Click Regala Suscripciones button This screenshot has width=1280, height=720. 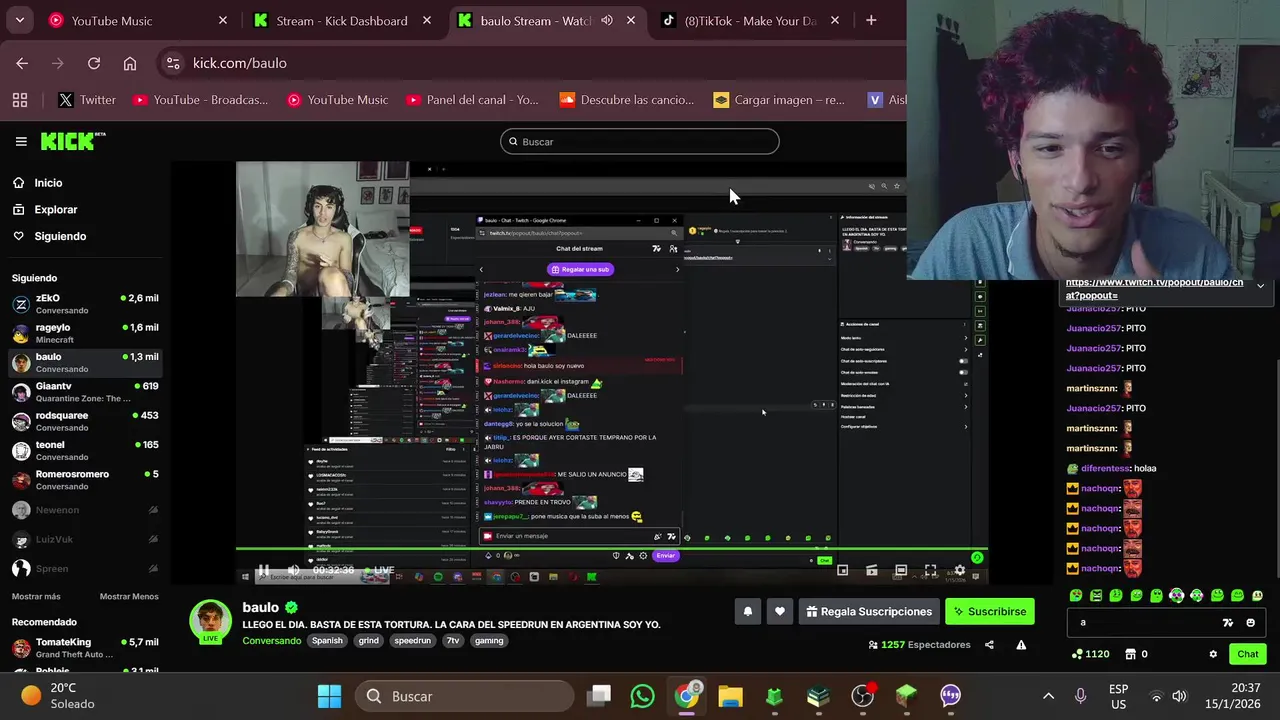pos(868,611)
